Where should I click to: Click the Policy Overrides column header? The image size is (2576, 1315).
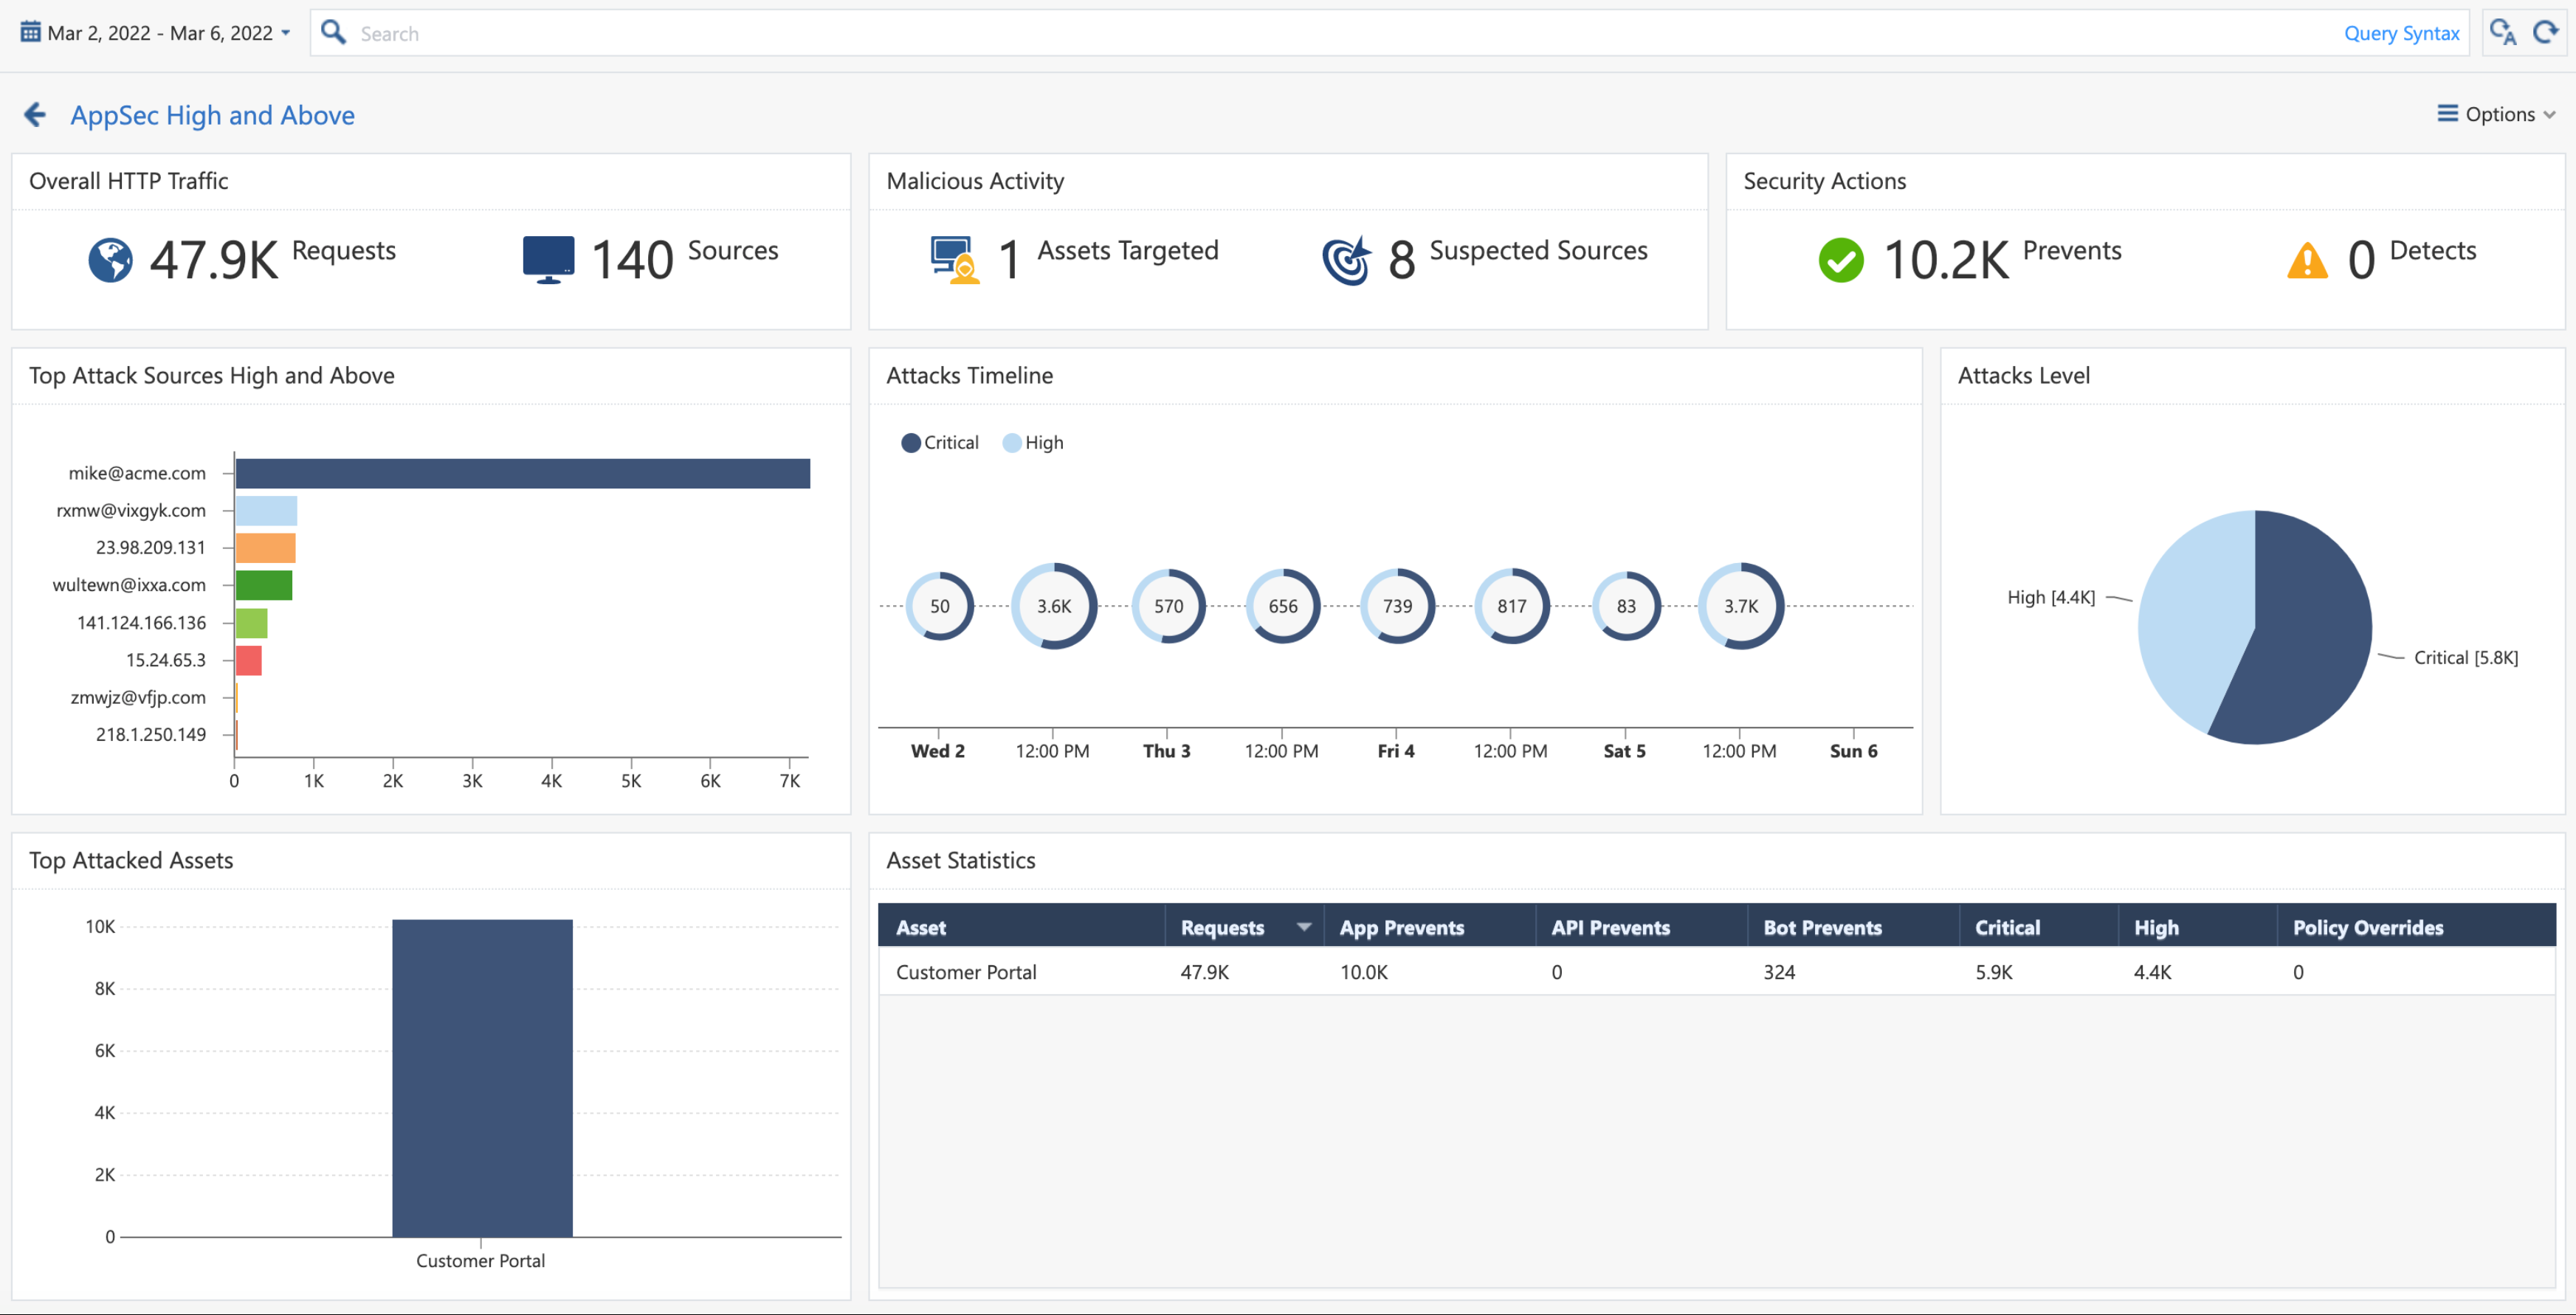2367,927
